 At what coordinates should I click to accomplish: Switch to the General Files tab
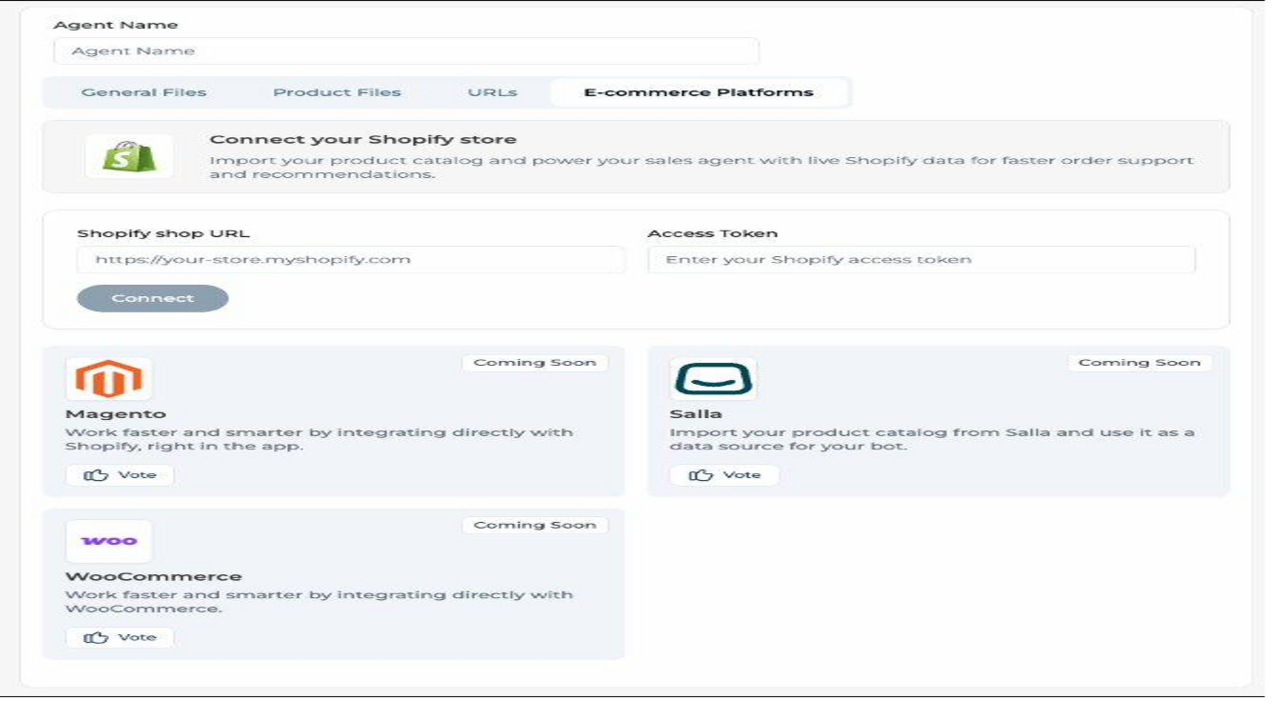144,92
